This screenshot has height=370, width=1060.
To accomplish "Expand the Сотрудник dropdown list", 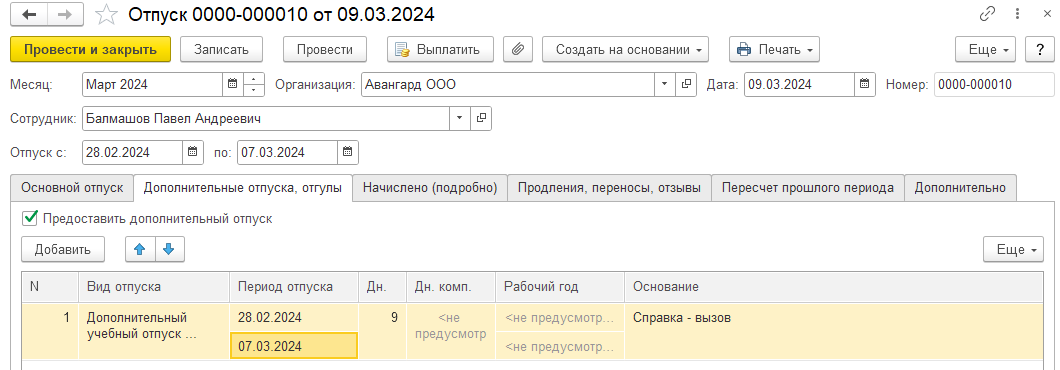I will (x=460, y=118).
